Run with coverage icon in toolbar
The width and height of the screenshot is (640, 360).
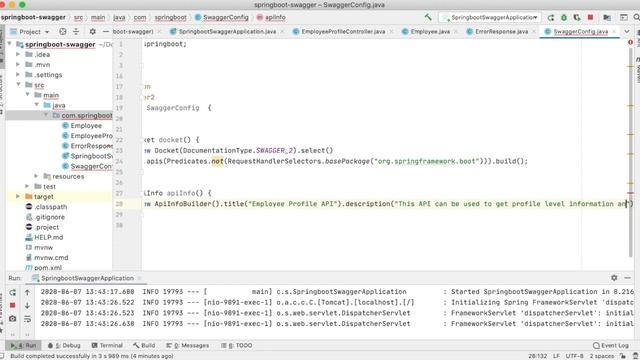click(577, 18)
